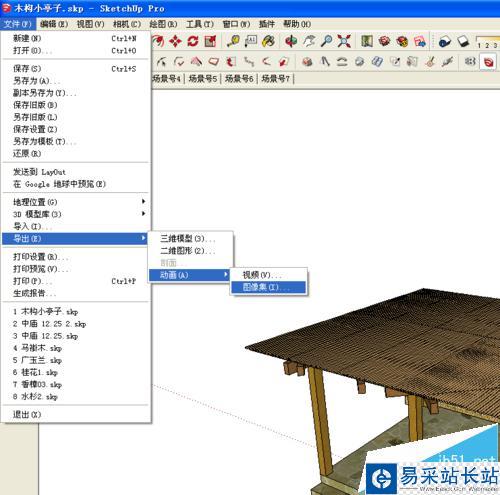Open the 相机(C) menu
500x495 pixels.
tap(127, 24)
